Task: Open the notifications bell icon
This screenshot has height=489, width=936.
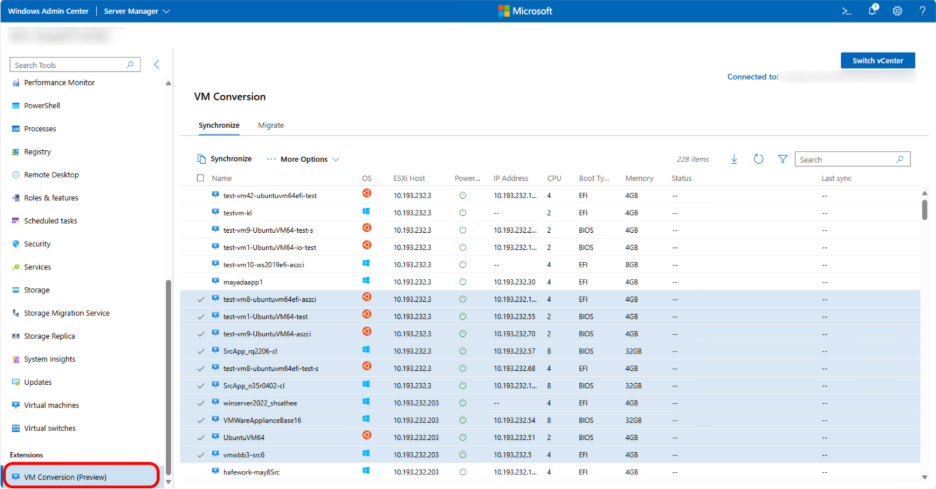Action: pyautogui.click(x=870, y=11)
